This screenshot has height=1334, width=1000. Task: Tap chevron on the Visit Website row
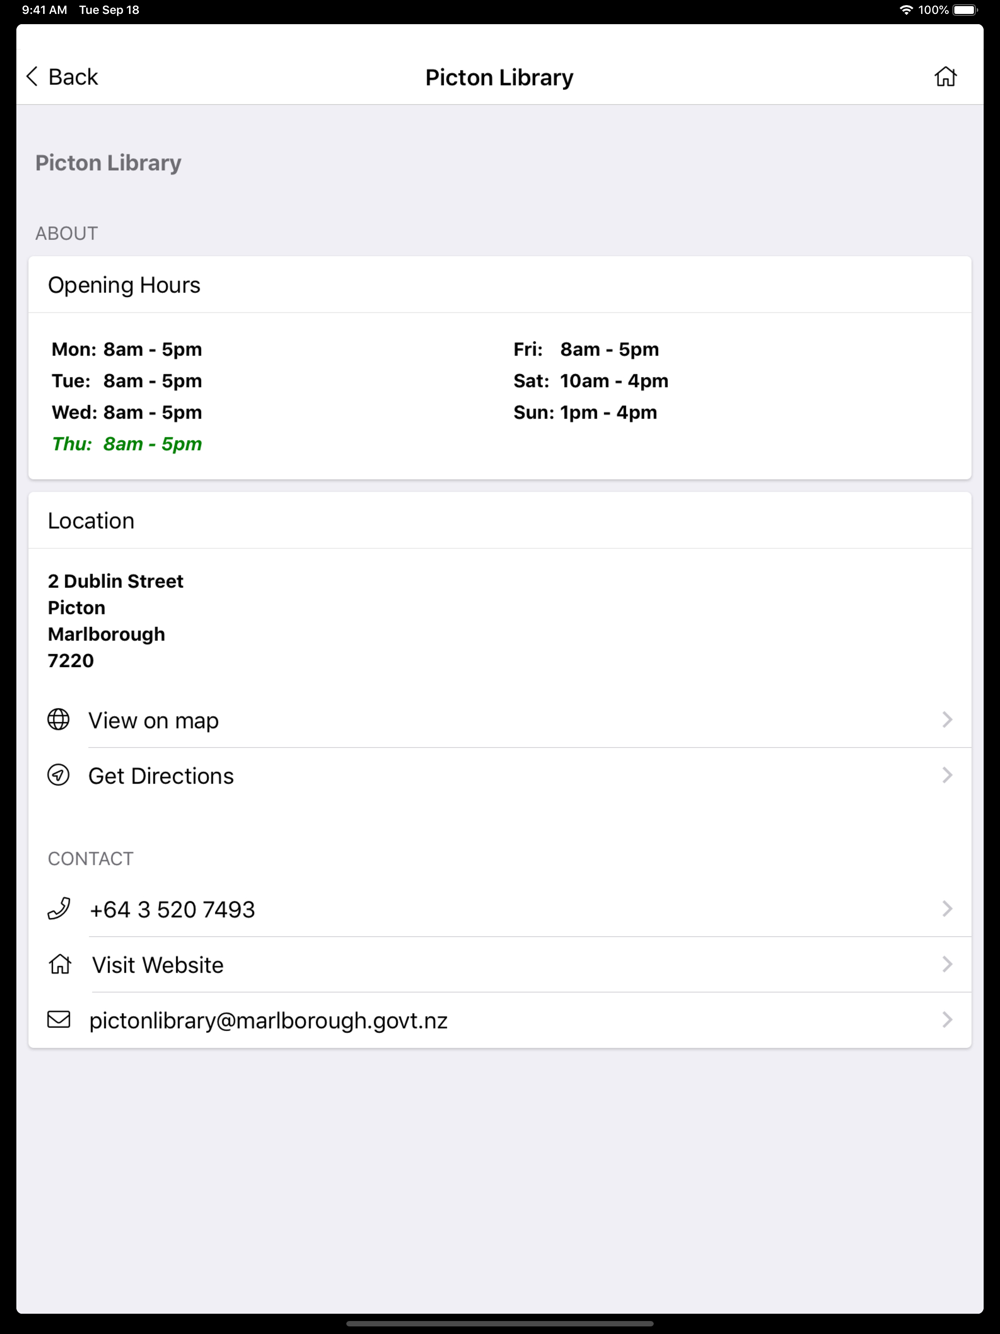[947, 964]
